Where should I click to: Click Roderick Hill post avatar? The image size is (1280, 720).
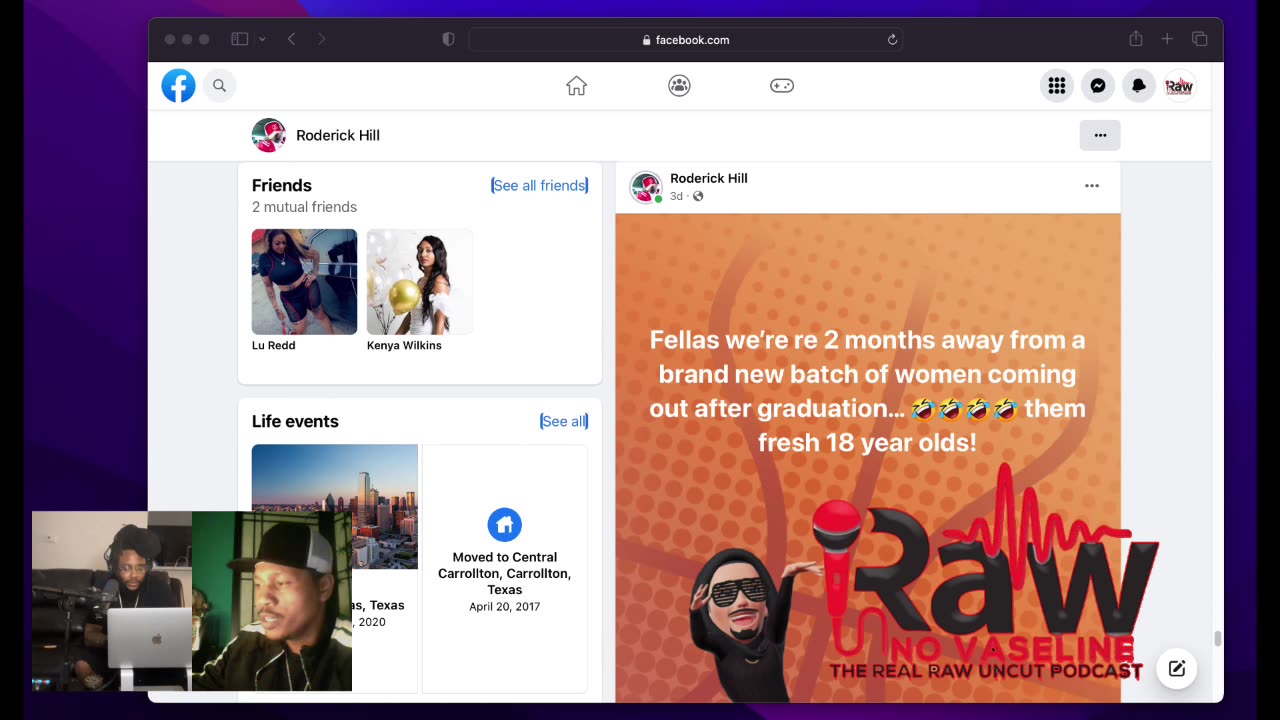point(646,187)
